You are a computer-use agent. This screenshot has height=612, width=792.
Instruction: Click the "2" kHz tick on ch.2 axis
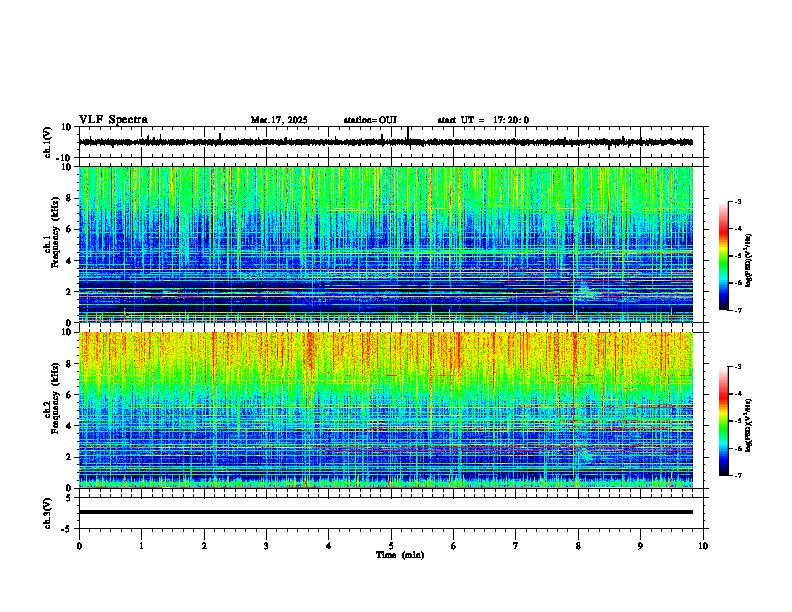click(70, 457)
